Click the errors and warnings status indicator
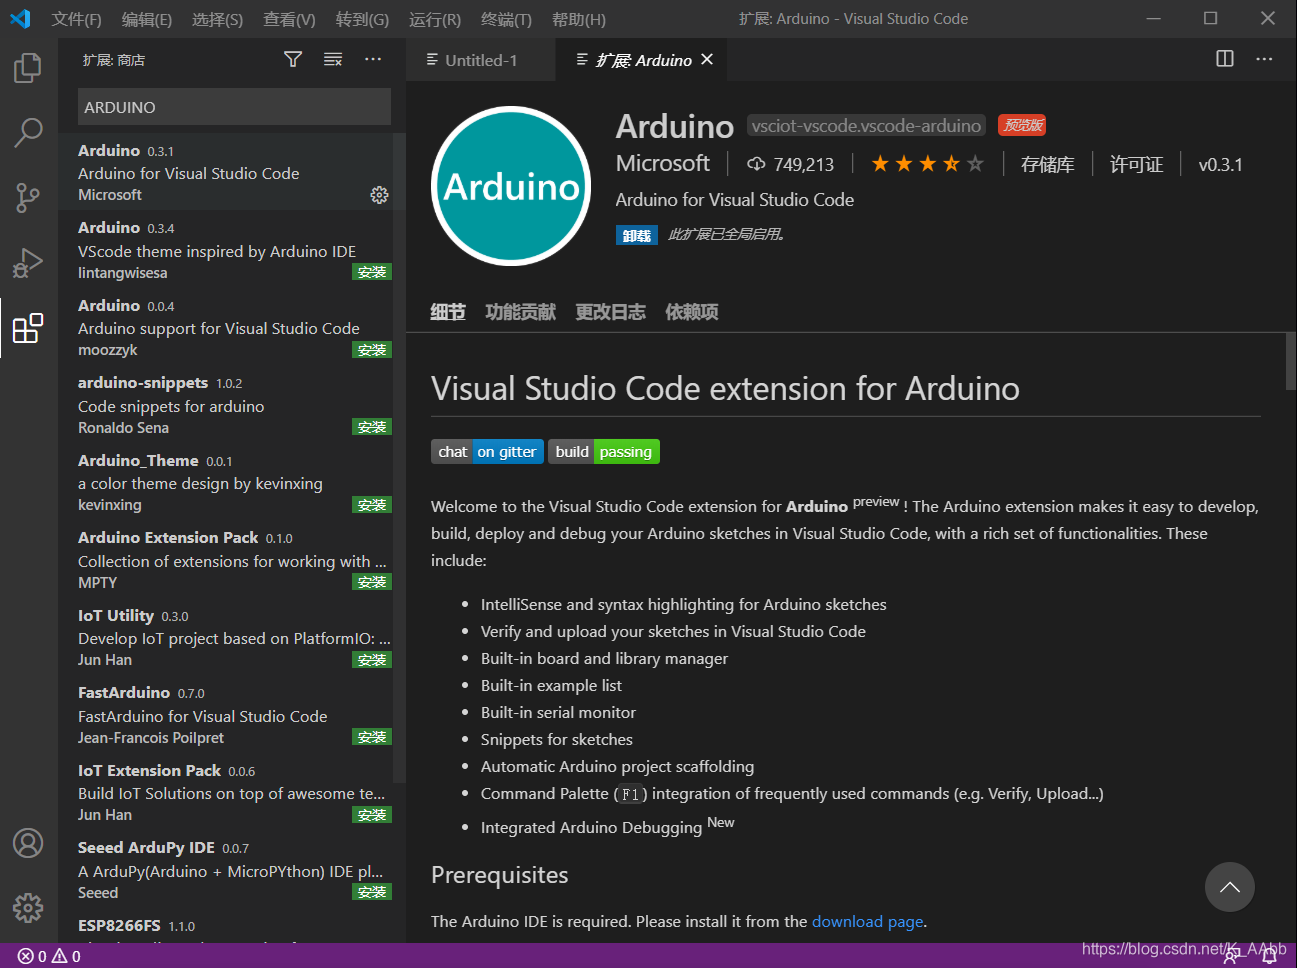Viewport: 1297px width, 968px height. point(49,956)
